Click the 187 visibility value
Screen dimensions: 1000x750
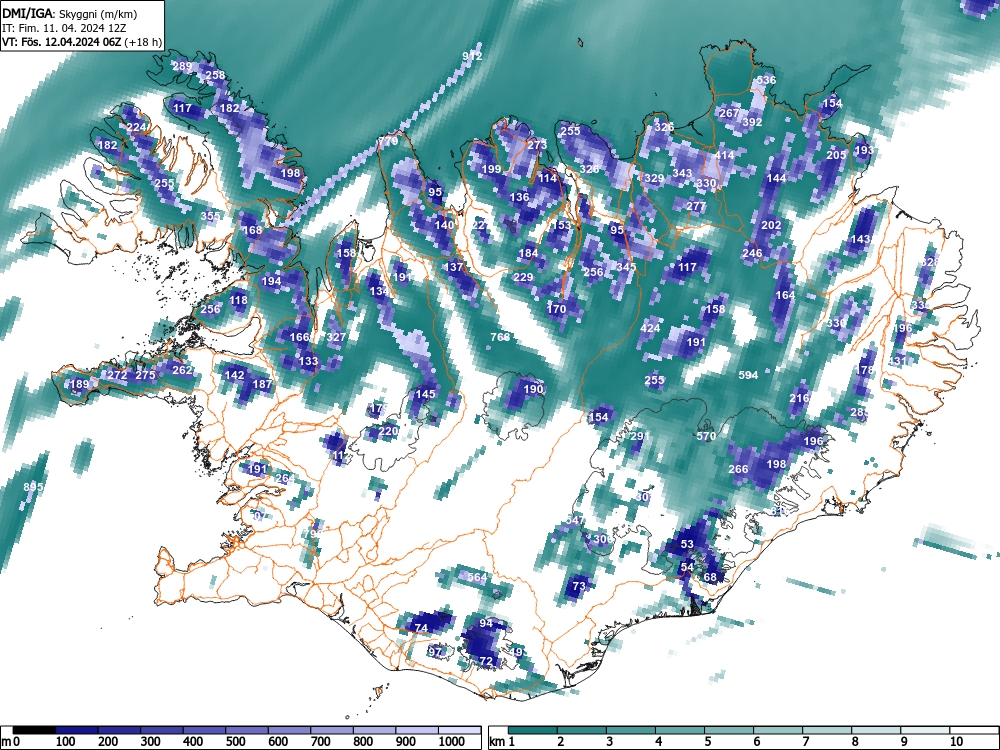tap(262, 385)
